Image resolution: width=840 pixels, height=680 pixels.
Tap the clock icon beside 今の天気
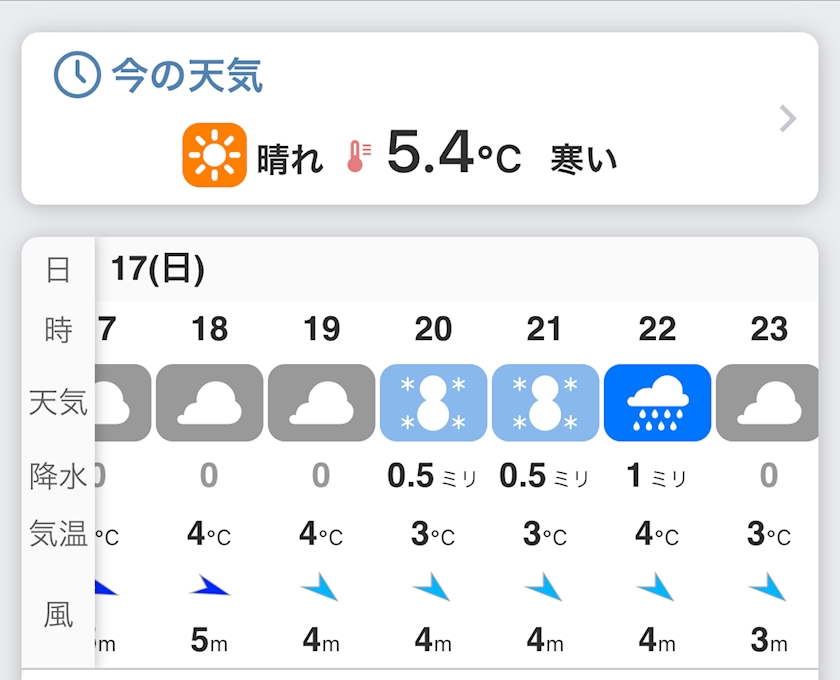click(x=77, y=75)
